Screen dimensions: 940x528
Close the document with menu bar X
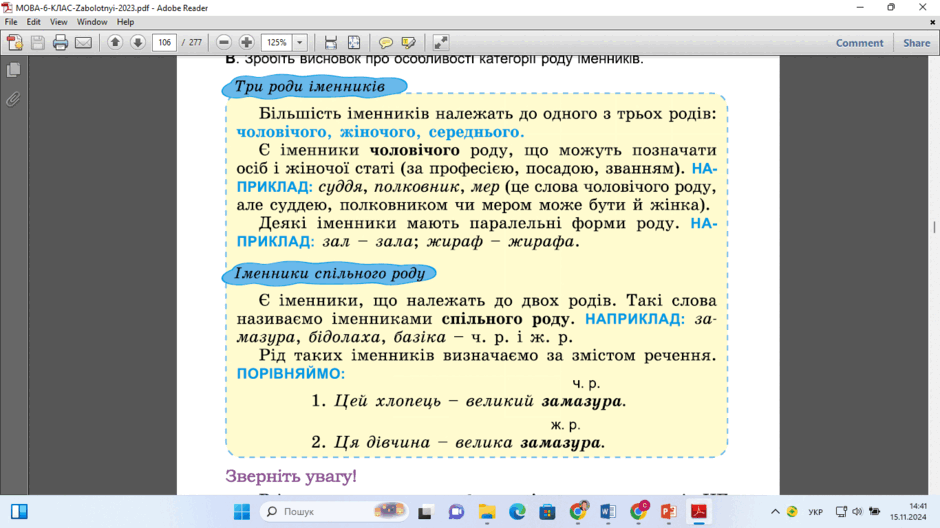point(932,22)
